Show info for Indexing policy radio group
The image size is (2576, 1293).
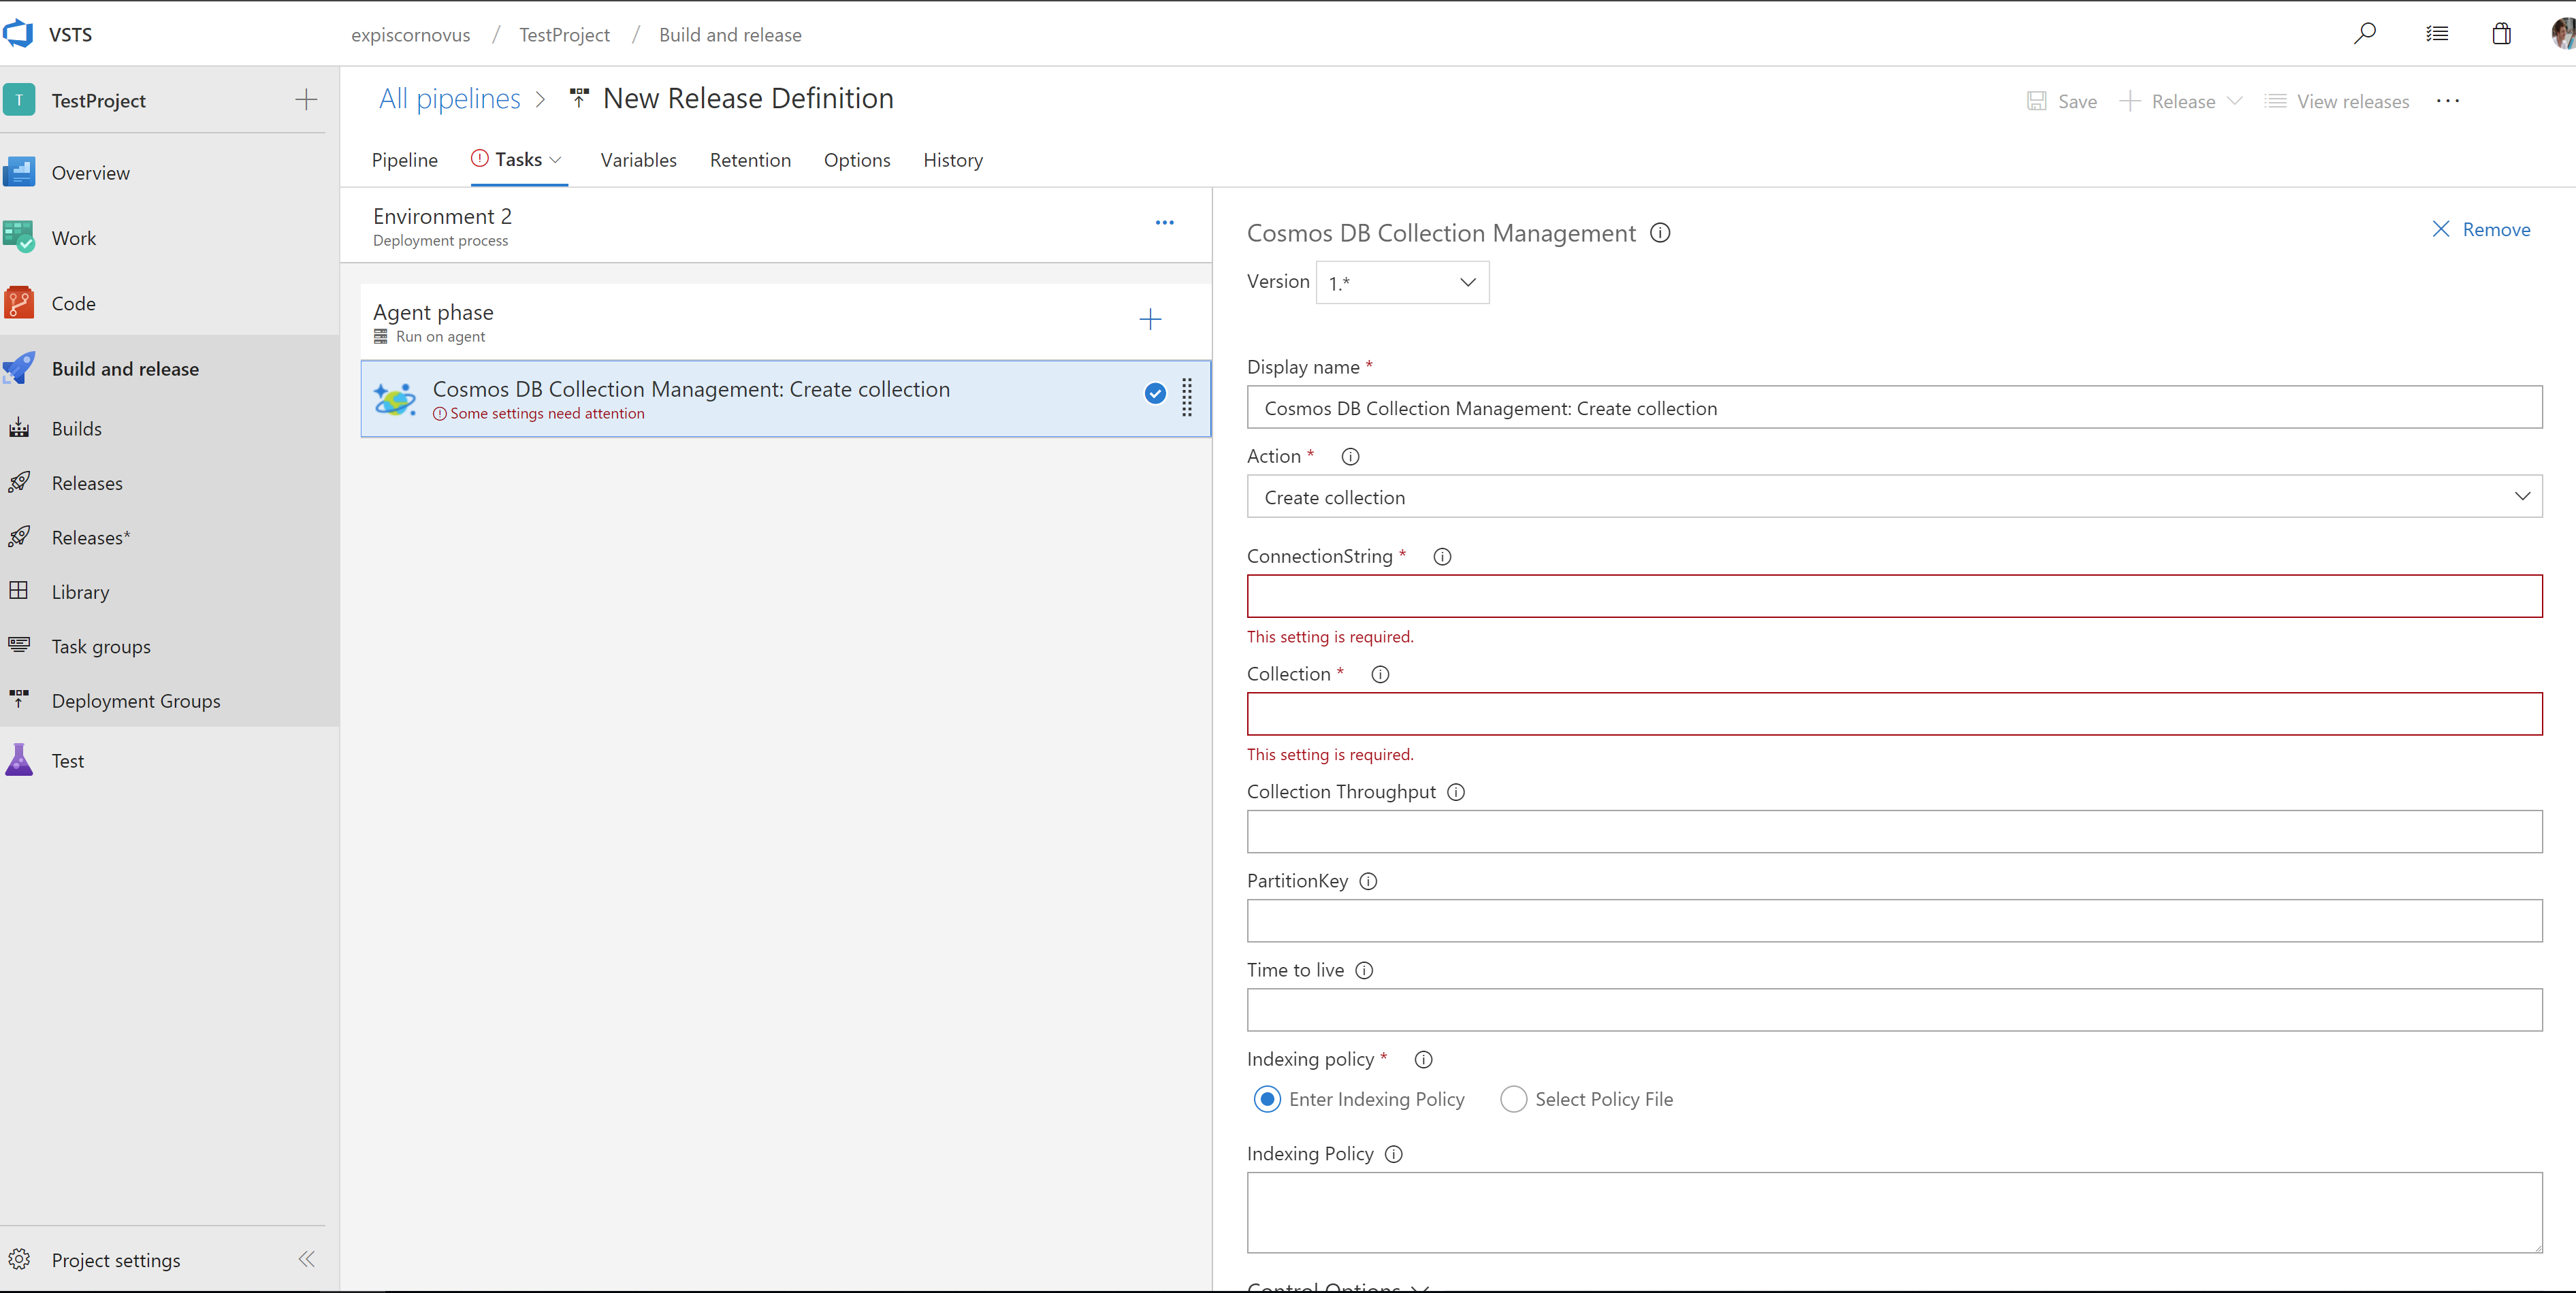(1424, 1060)
